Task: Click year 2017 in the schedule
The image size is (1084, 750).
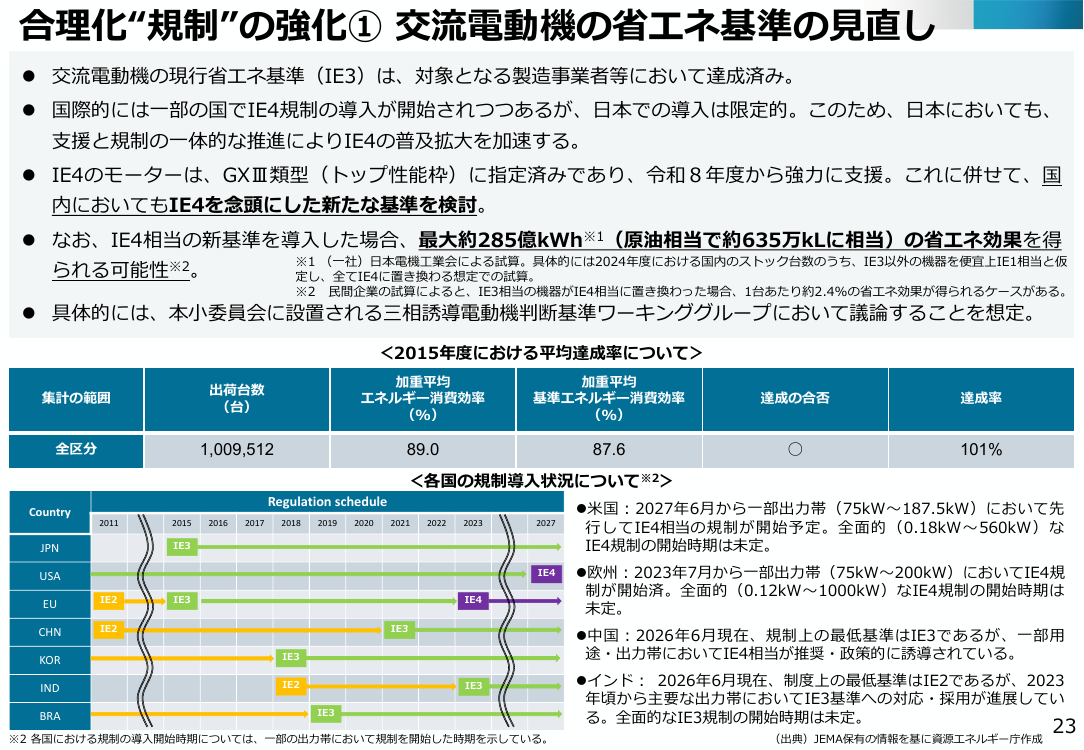Action: [x=254, y=523]
